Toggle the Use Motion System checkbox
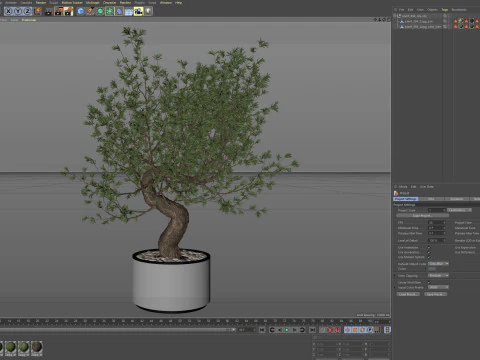 (429, 257)
